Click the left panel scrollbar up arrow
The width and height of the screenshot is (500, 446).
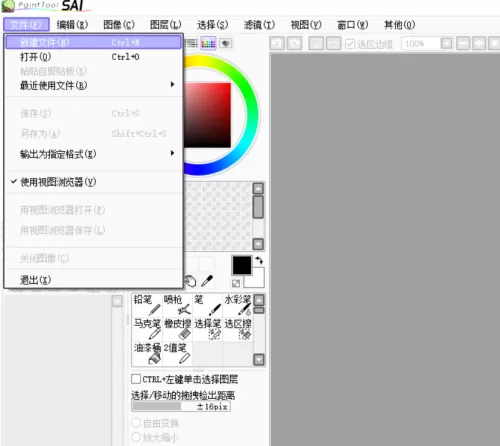click(117, 301)
